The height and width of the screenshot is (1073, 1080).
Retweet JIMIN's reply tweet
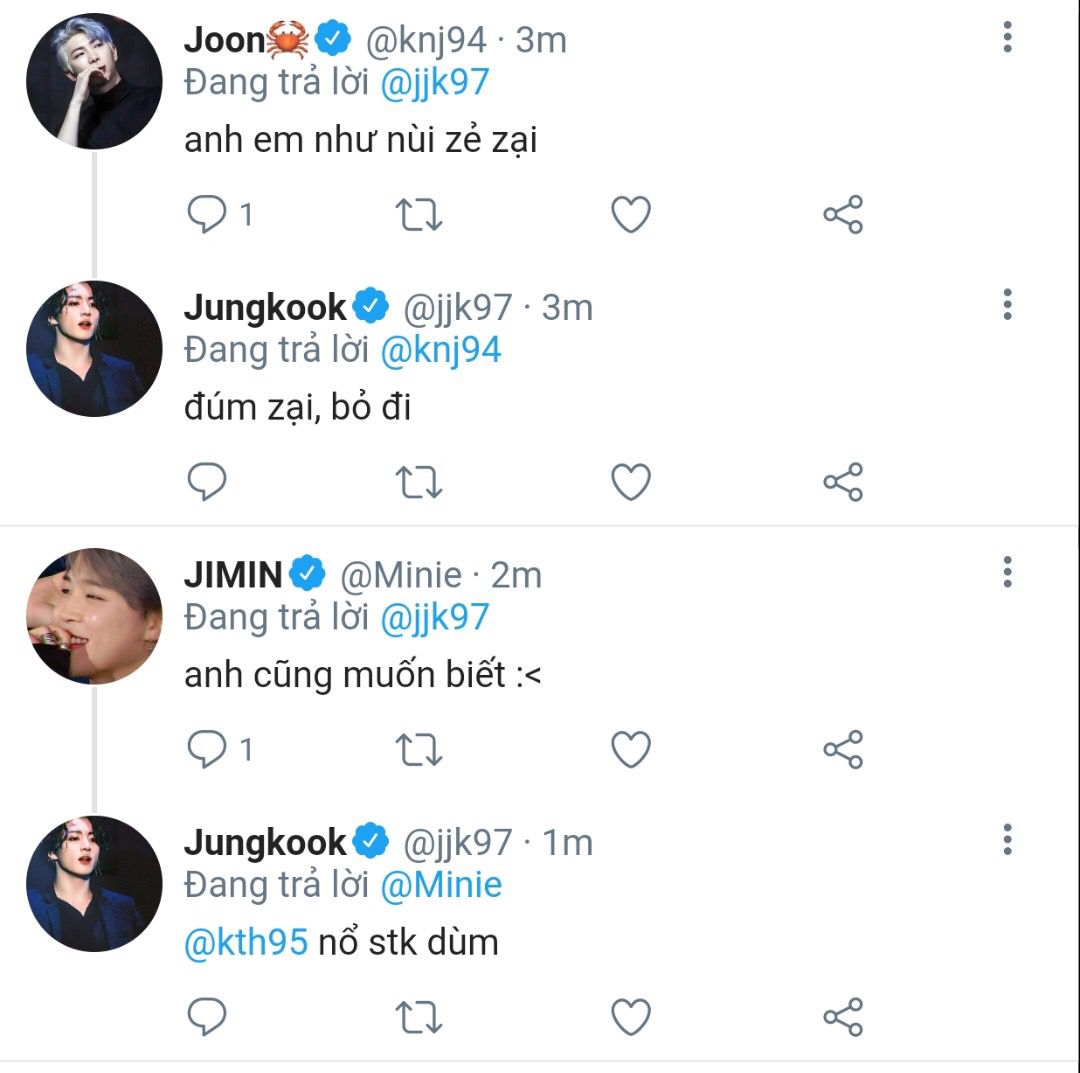click(419, 749)
